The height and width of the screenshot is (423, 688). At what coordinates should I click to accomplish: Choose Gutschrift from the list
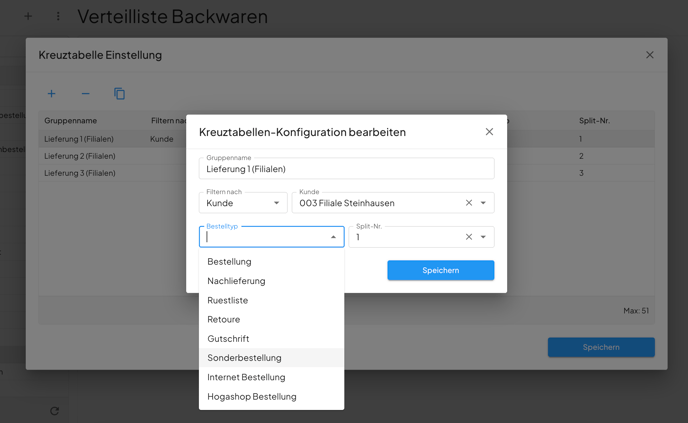click(271, 339)
